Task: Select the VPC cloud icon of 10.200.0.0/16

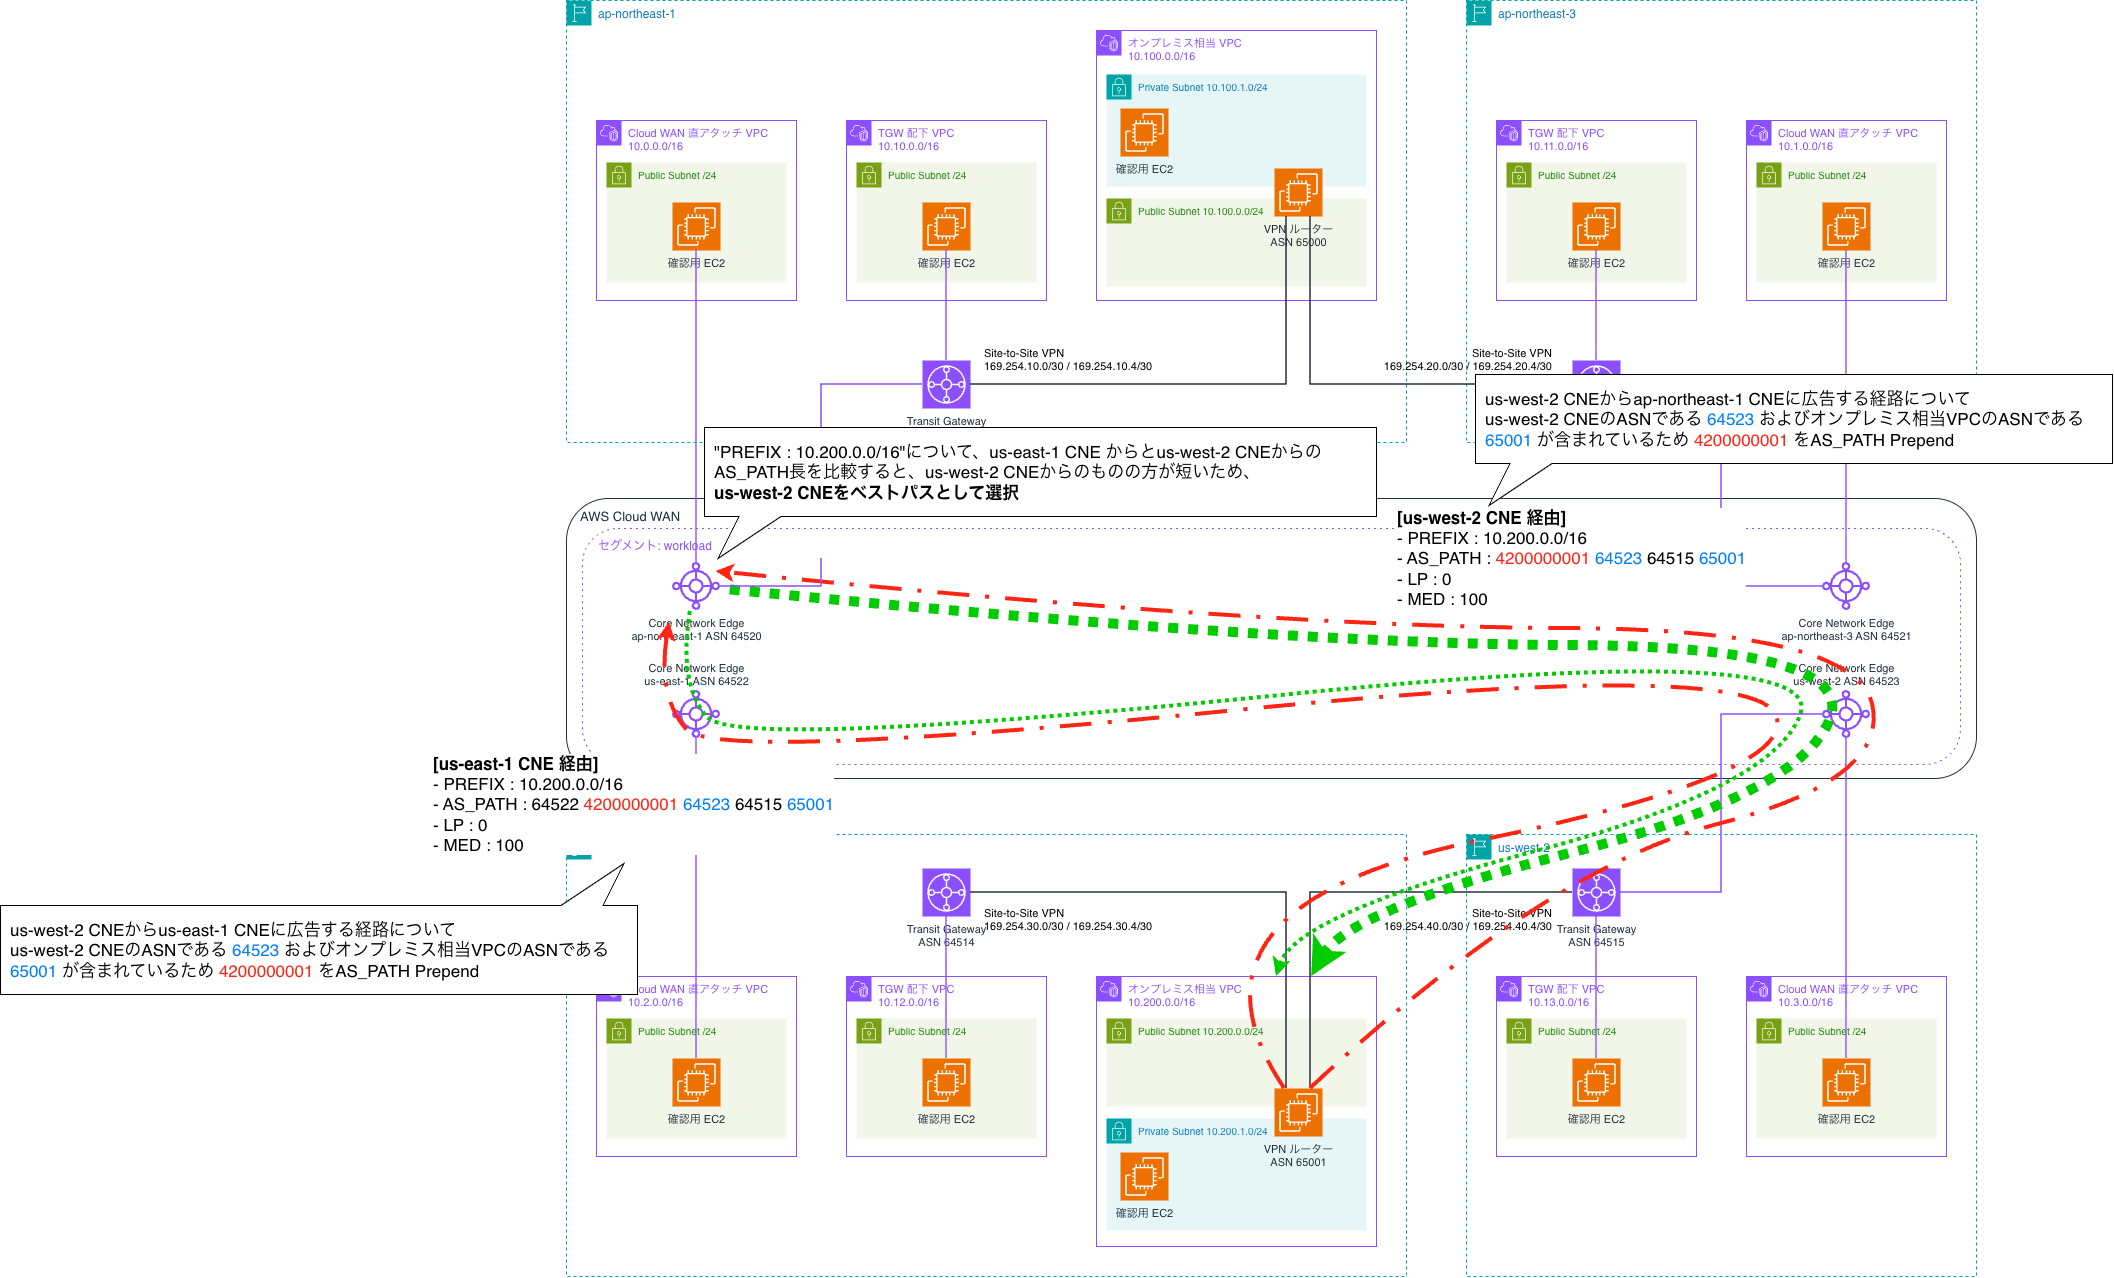Action: (1109, 989)
